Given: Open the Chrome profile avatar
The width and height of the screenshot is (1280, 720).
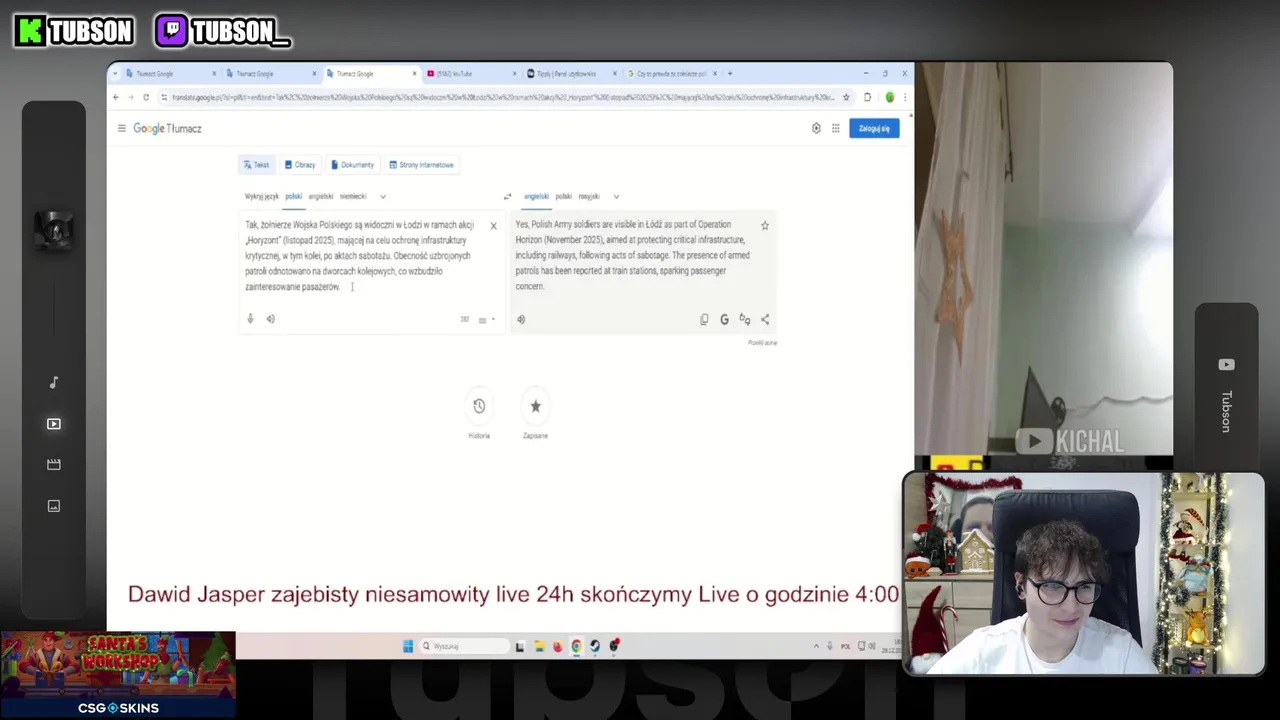Looking at the screenshot, I should pyautogui.click(x=889, y=97).
